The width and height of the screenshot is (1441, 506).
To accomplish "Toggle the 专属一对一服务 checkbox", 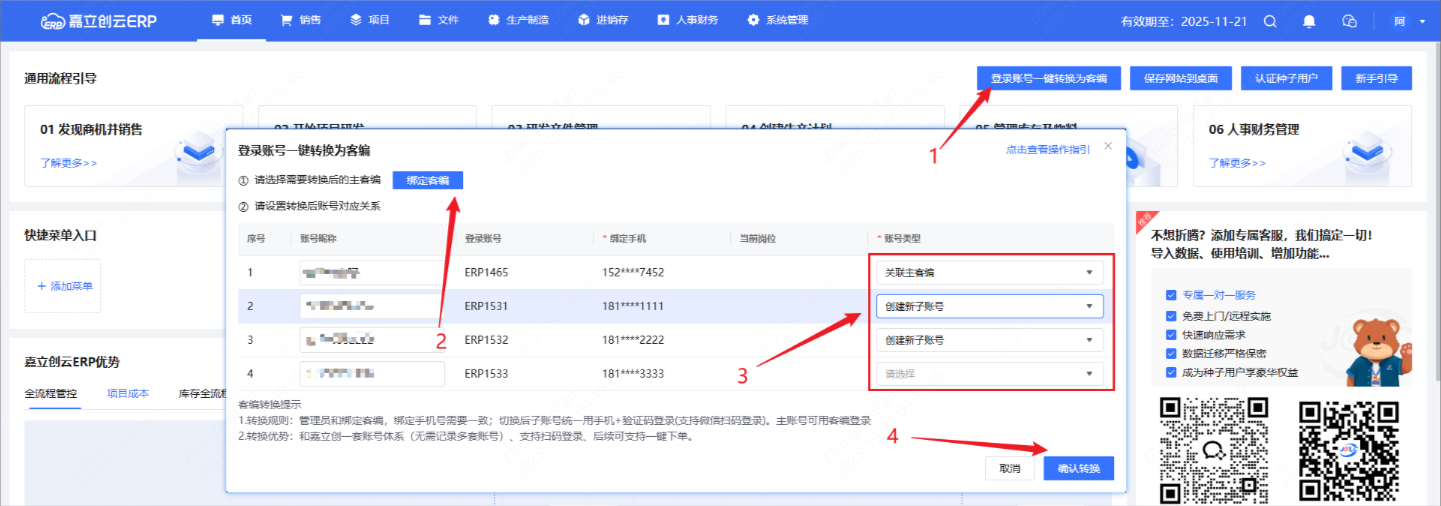I will click(1171, 295).
